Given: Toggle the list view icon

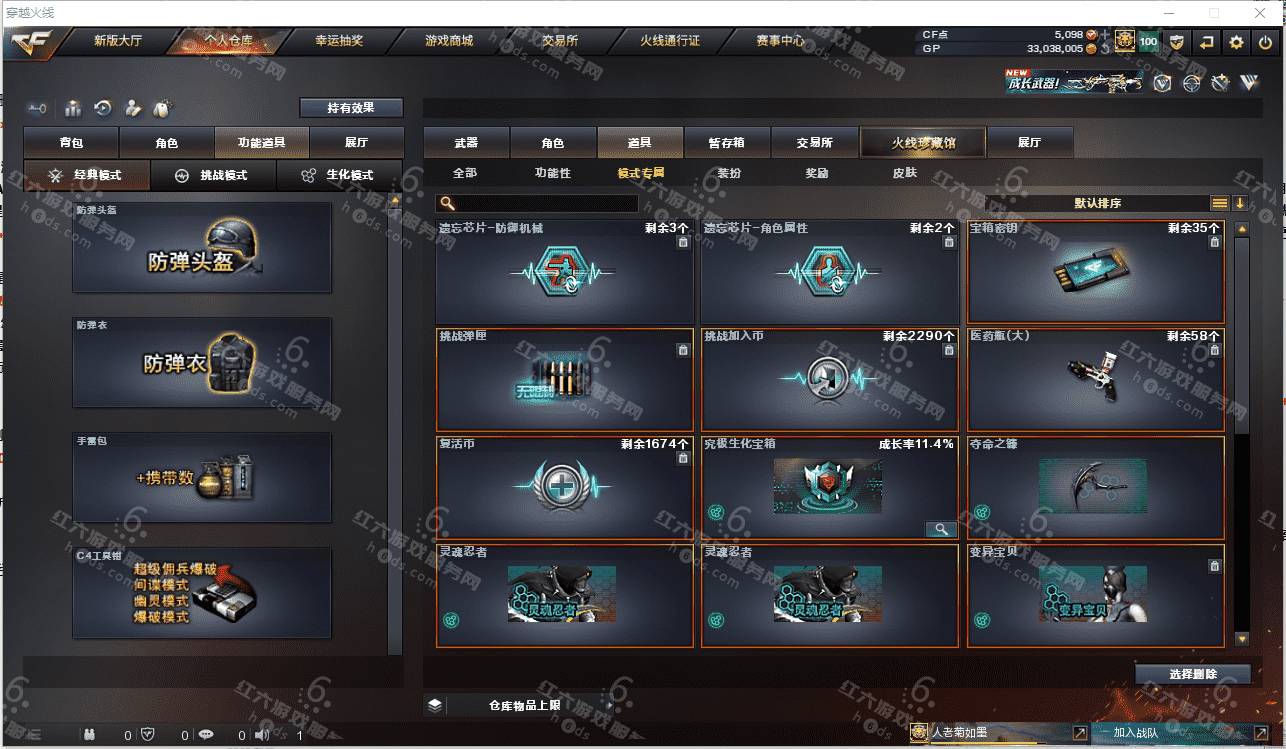Looking at the screenshot, I should click(x=1220, y=203).
